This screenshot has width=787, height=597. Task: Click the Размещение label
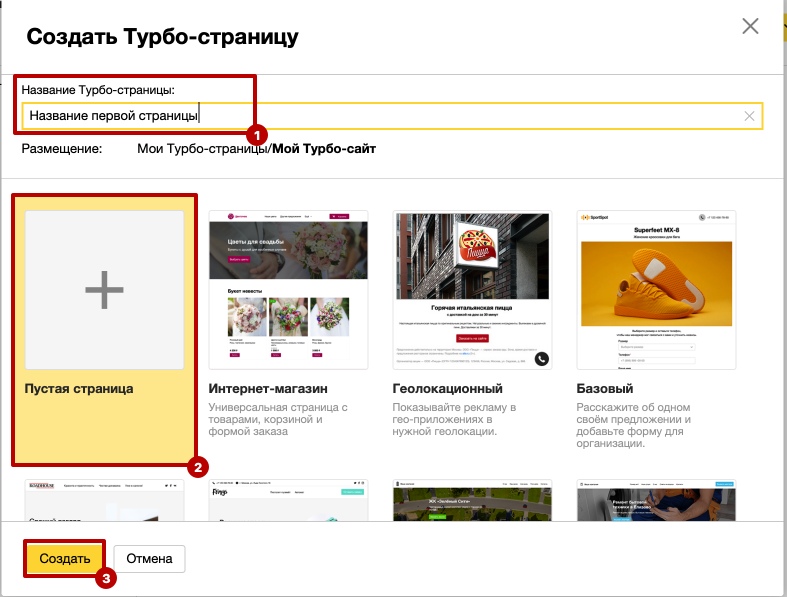pos(62,149)
